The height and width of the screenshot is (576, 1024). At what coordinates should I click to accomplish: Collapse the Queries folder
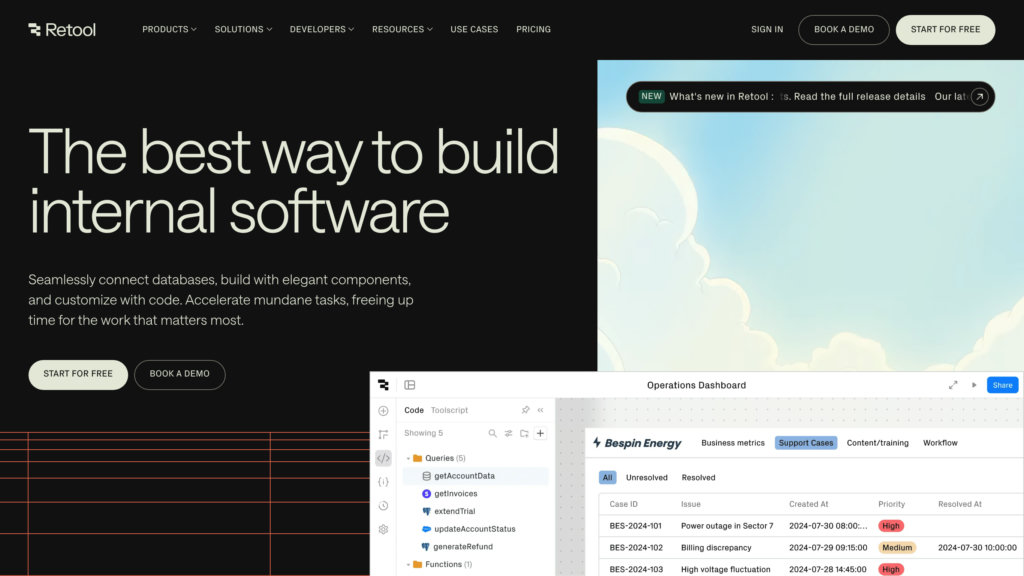pyautogui.click(x=408, y=458)
